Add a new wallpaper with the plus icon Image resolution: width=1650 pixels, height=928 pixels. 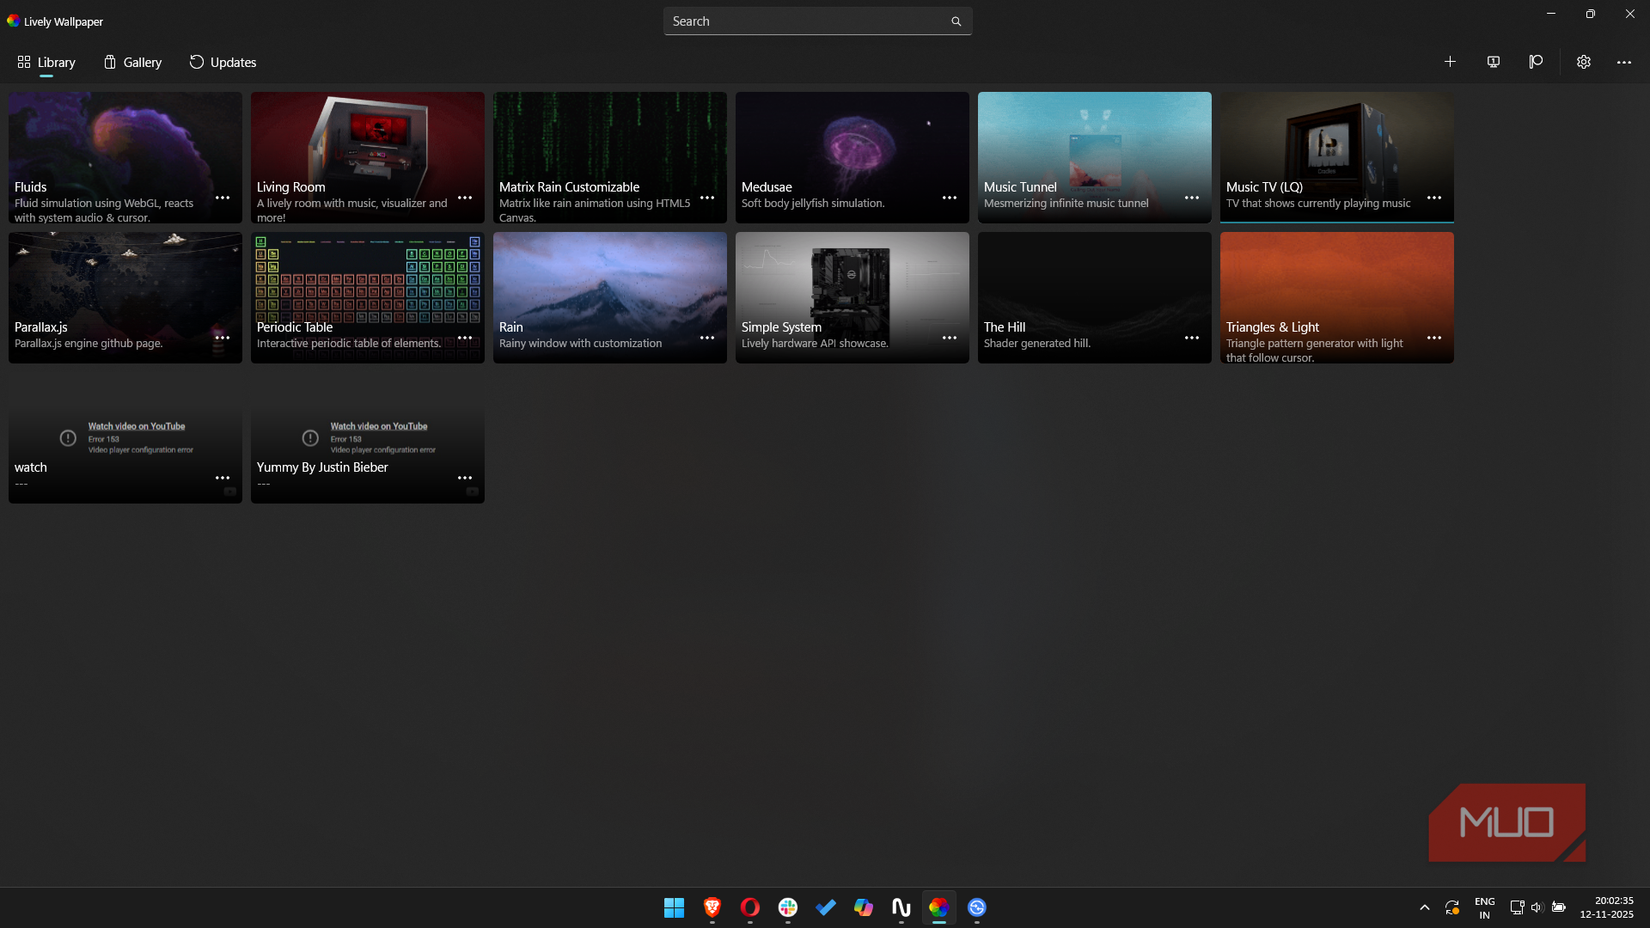coord(1450,61)
